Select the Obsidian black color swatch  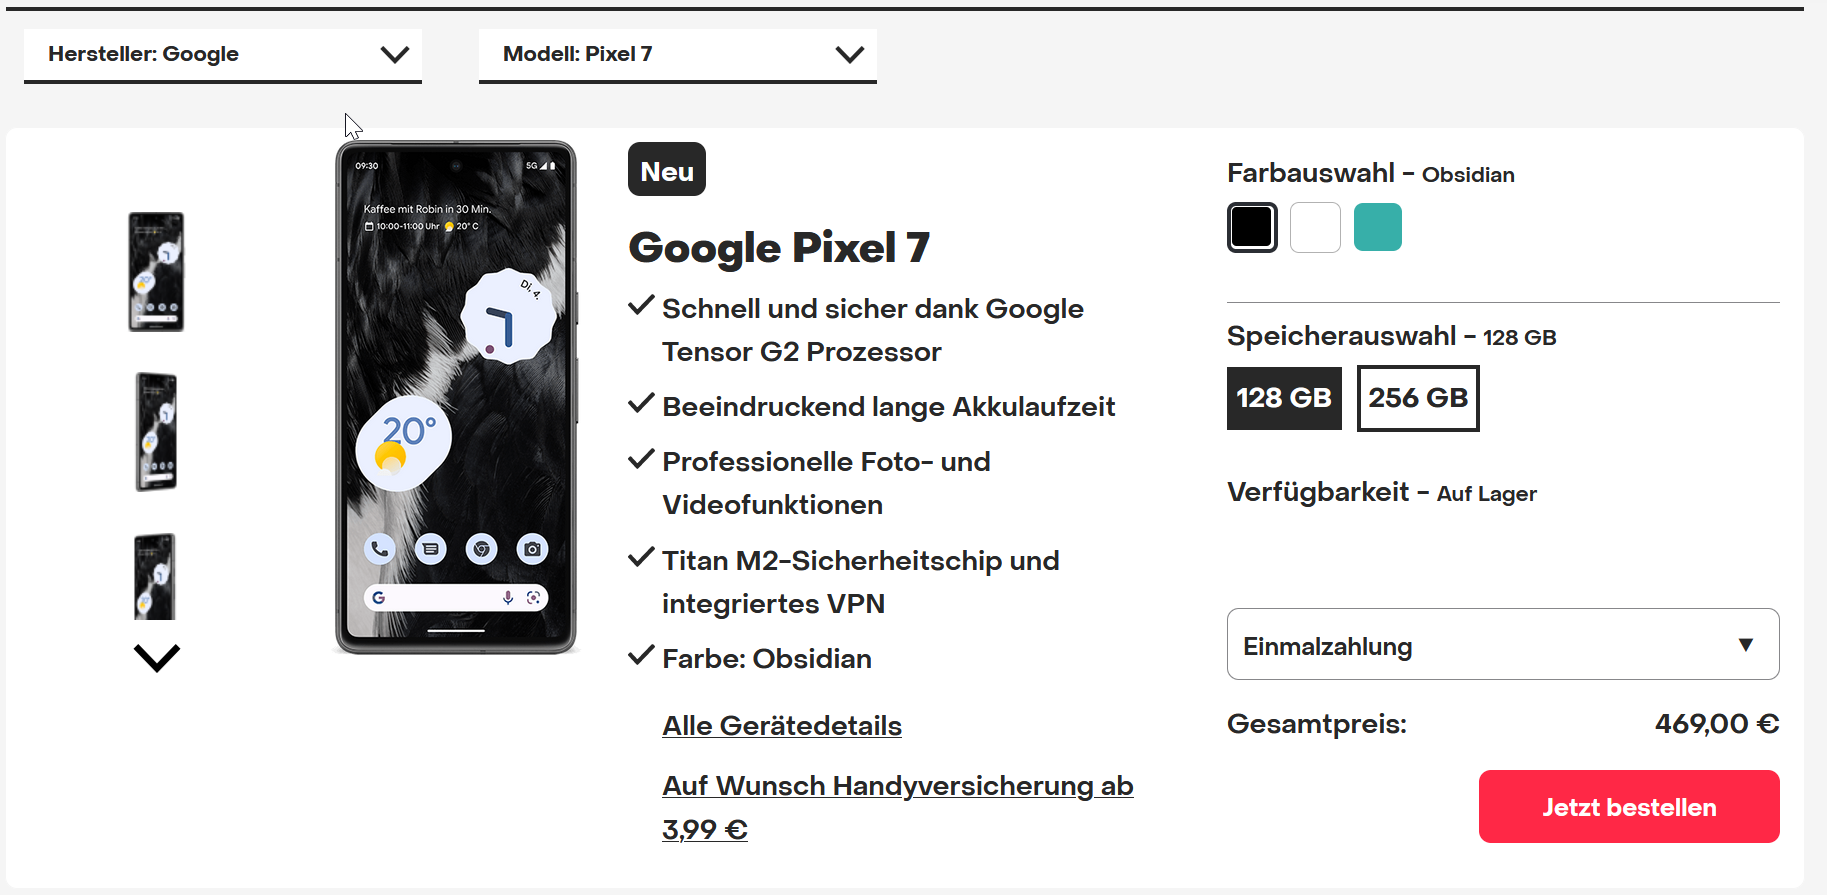[1252, 227]
